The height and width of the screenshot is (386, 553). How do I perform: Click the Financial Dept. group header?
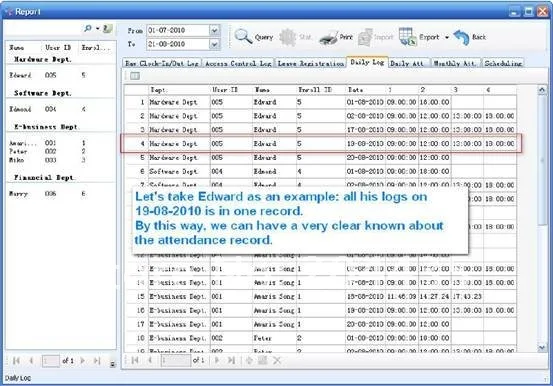(x=44, y=177)
